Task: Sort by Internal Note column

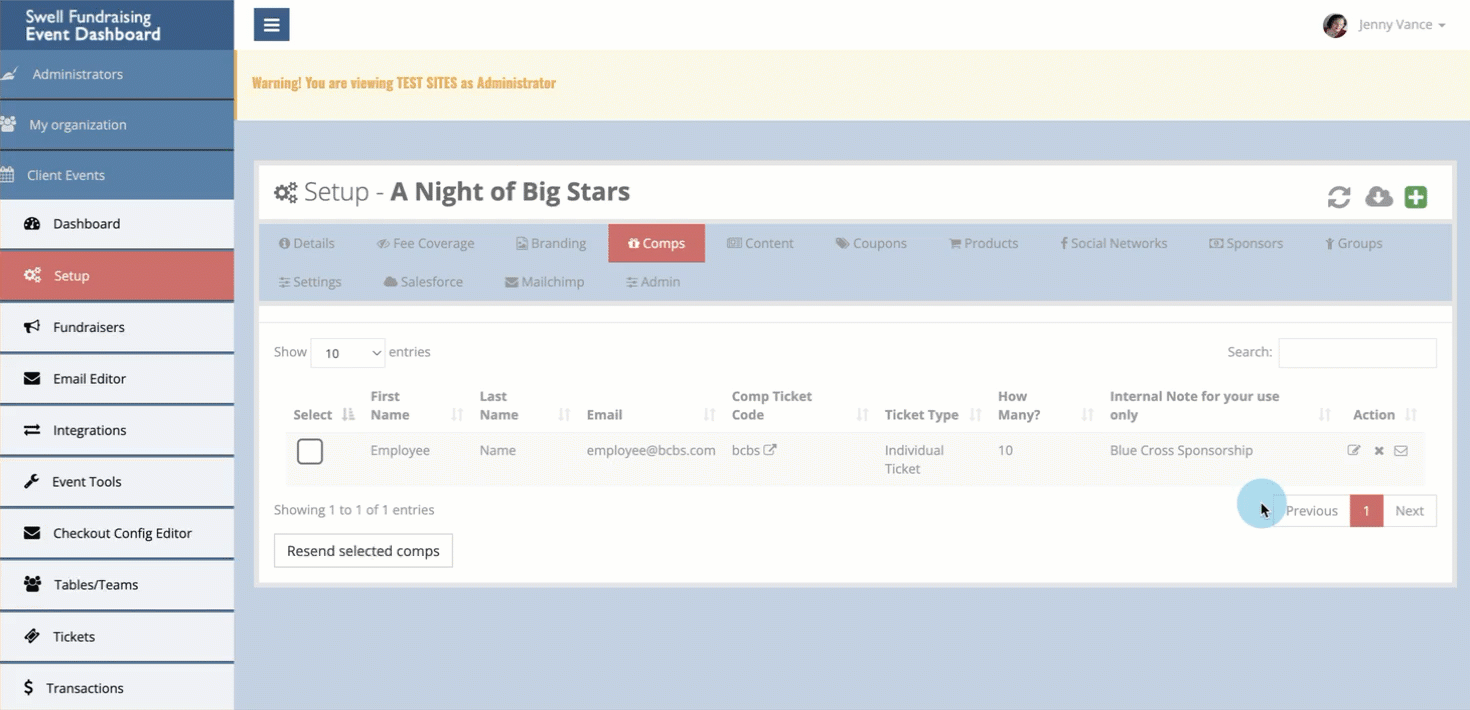Action: click(1220, 406)
